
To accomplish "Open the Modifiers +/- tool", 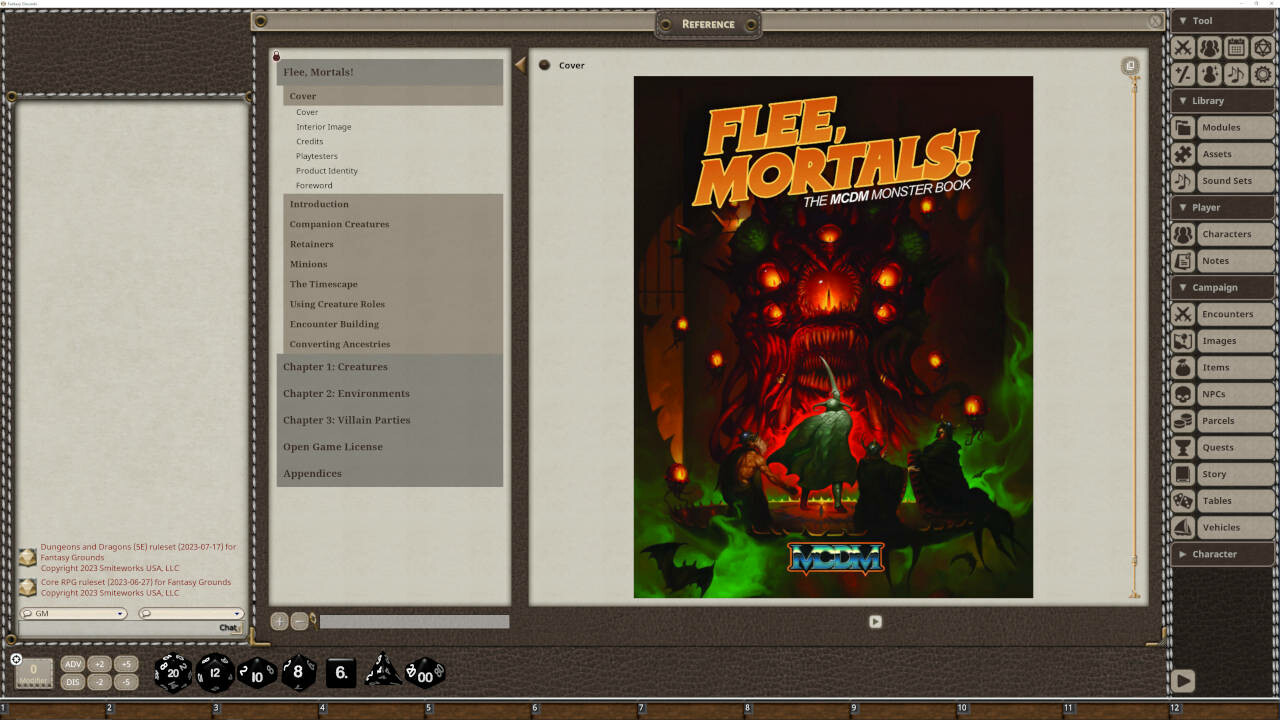I will click(1183, 74).
